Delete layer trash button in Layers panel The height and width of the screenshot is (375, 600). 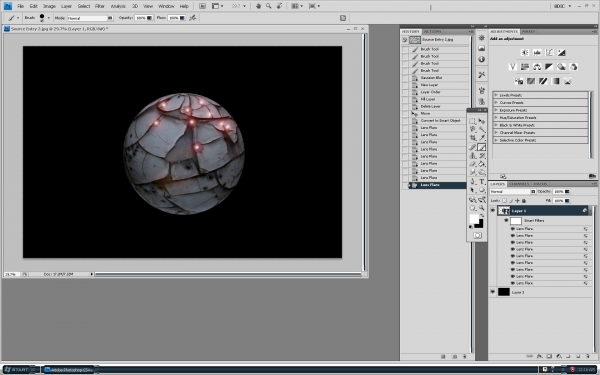click(x=588, y=356)
